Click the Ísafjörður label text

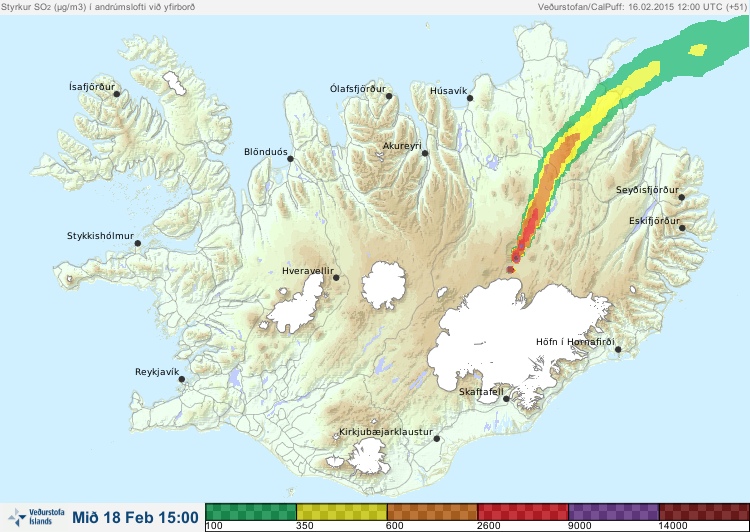click(92, 87)
